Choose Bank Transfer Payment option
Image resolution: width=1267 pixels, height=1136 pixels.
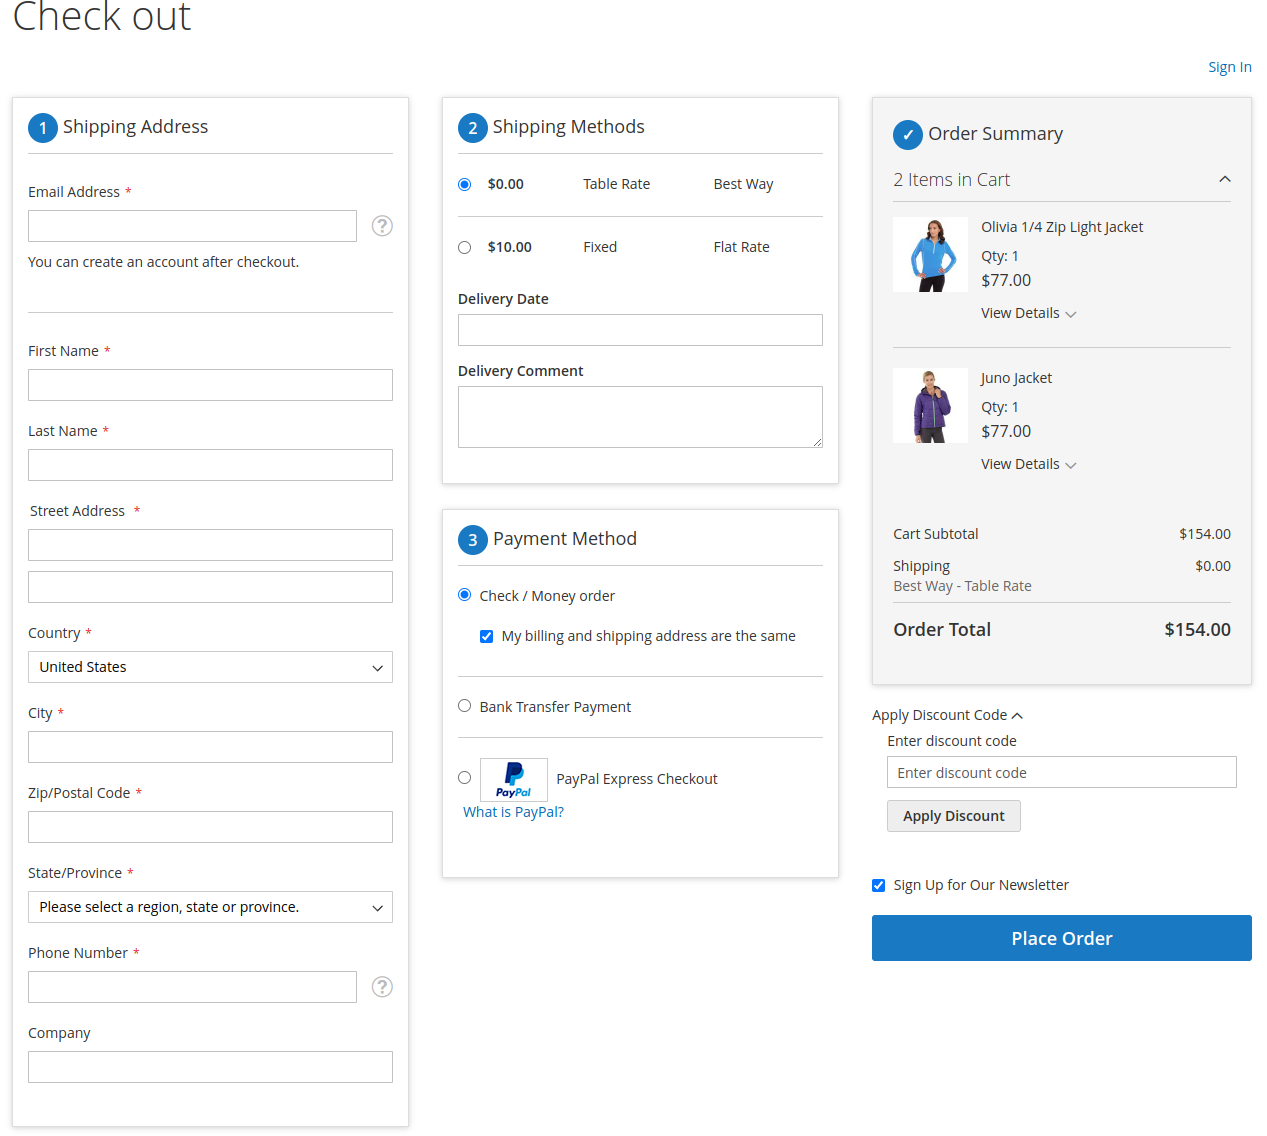464,706
